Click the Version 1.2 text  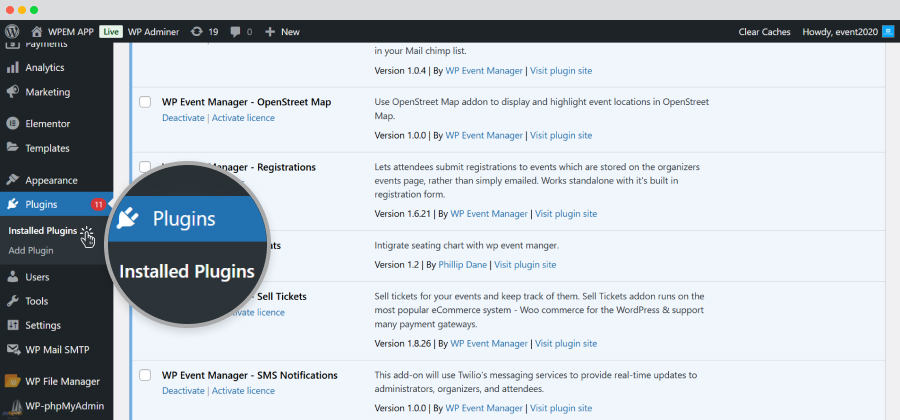click(397, 265)
